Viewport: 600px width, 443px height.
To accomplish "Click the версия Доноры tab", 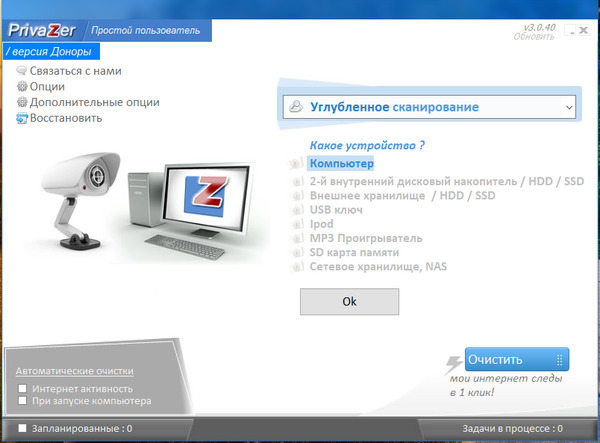I will pos(48,51).
